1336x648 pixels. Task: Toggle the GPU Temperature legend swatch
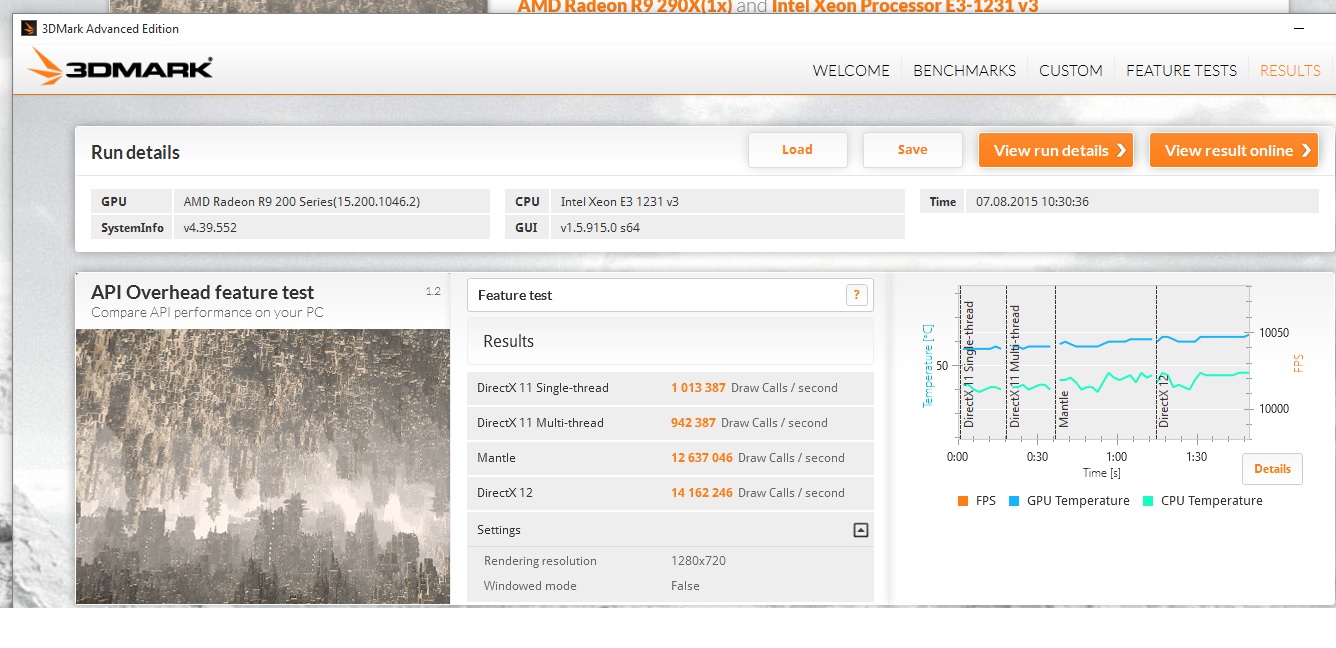click(x=1013, y=501)
